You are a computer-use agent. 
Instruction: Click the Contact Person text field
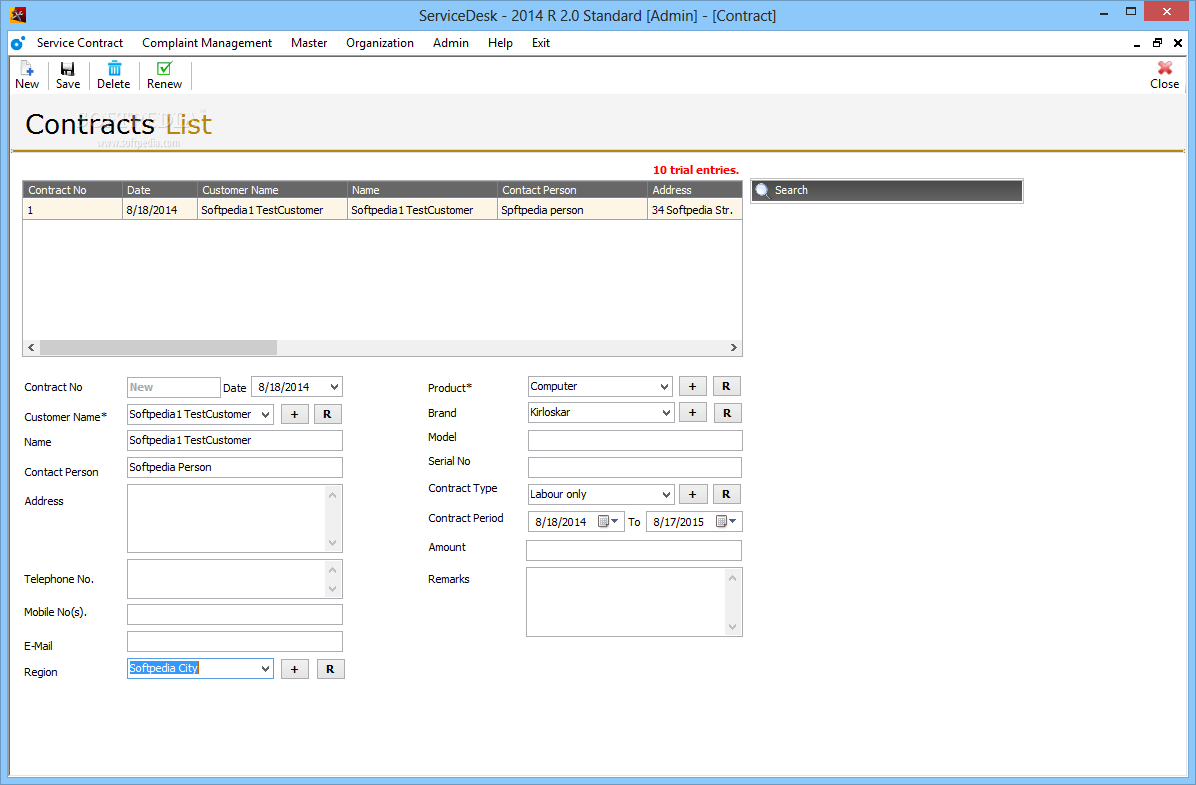point(234,468)
